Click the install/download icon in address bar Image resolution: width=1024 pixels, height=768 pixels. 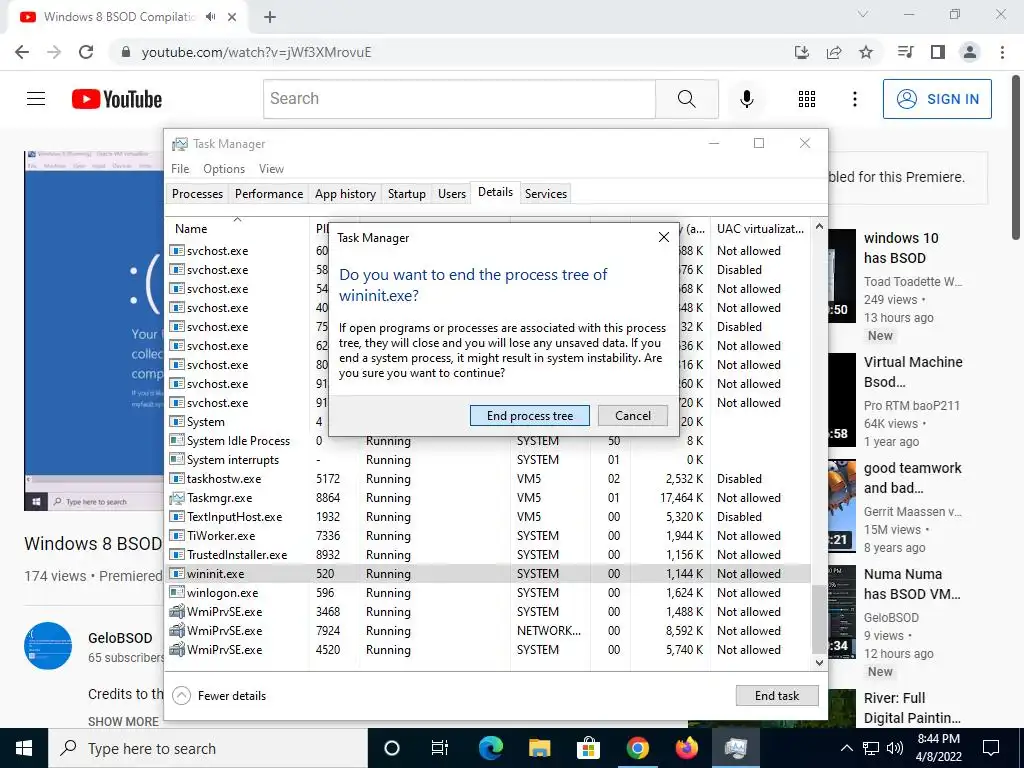[x=802, y=52]
